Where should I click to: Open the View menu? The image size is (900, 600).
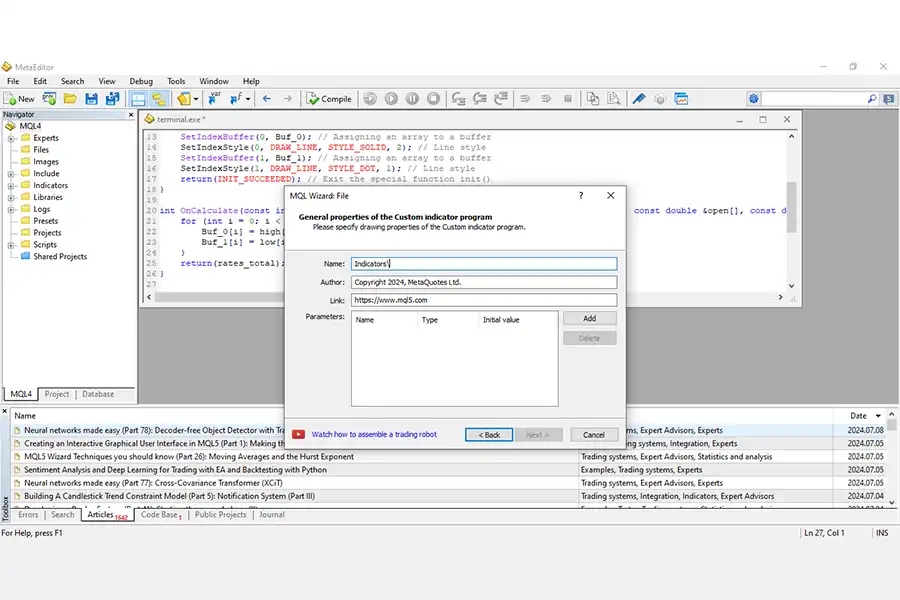click(107, 82)
